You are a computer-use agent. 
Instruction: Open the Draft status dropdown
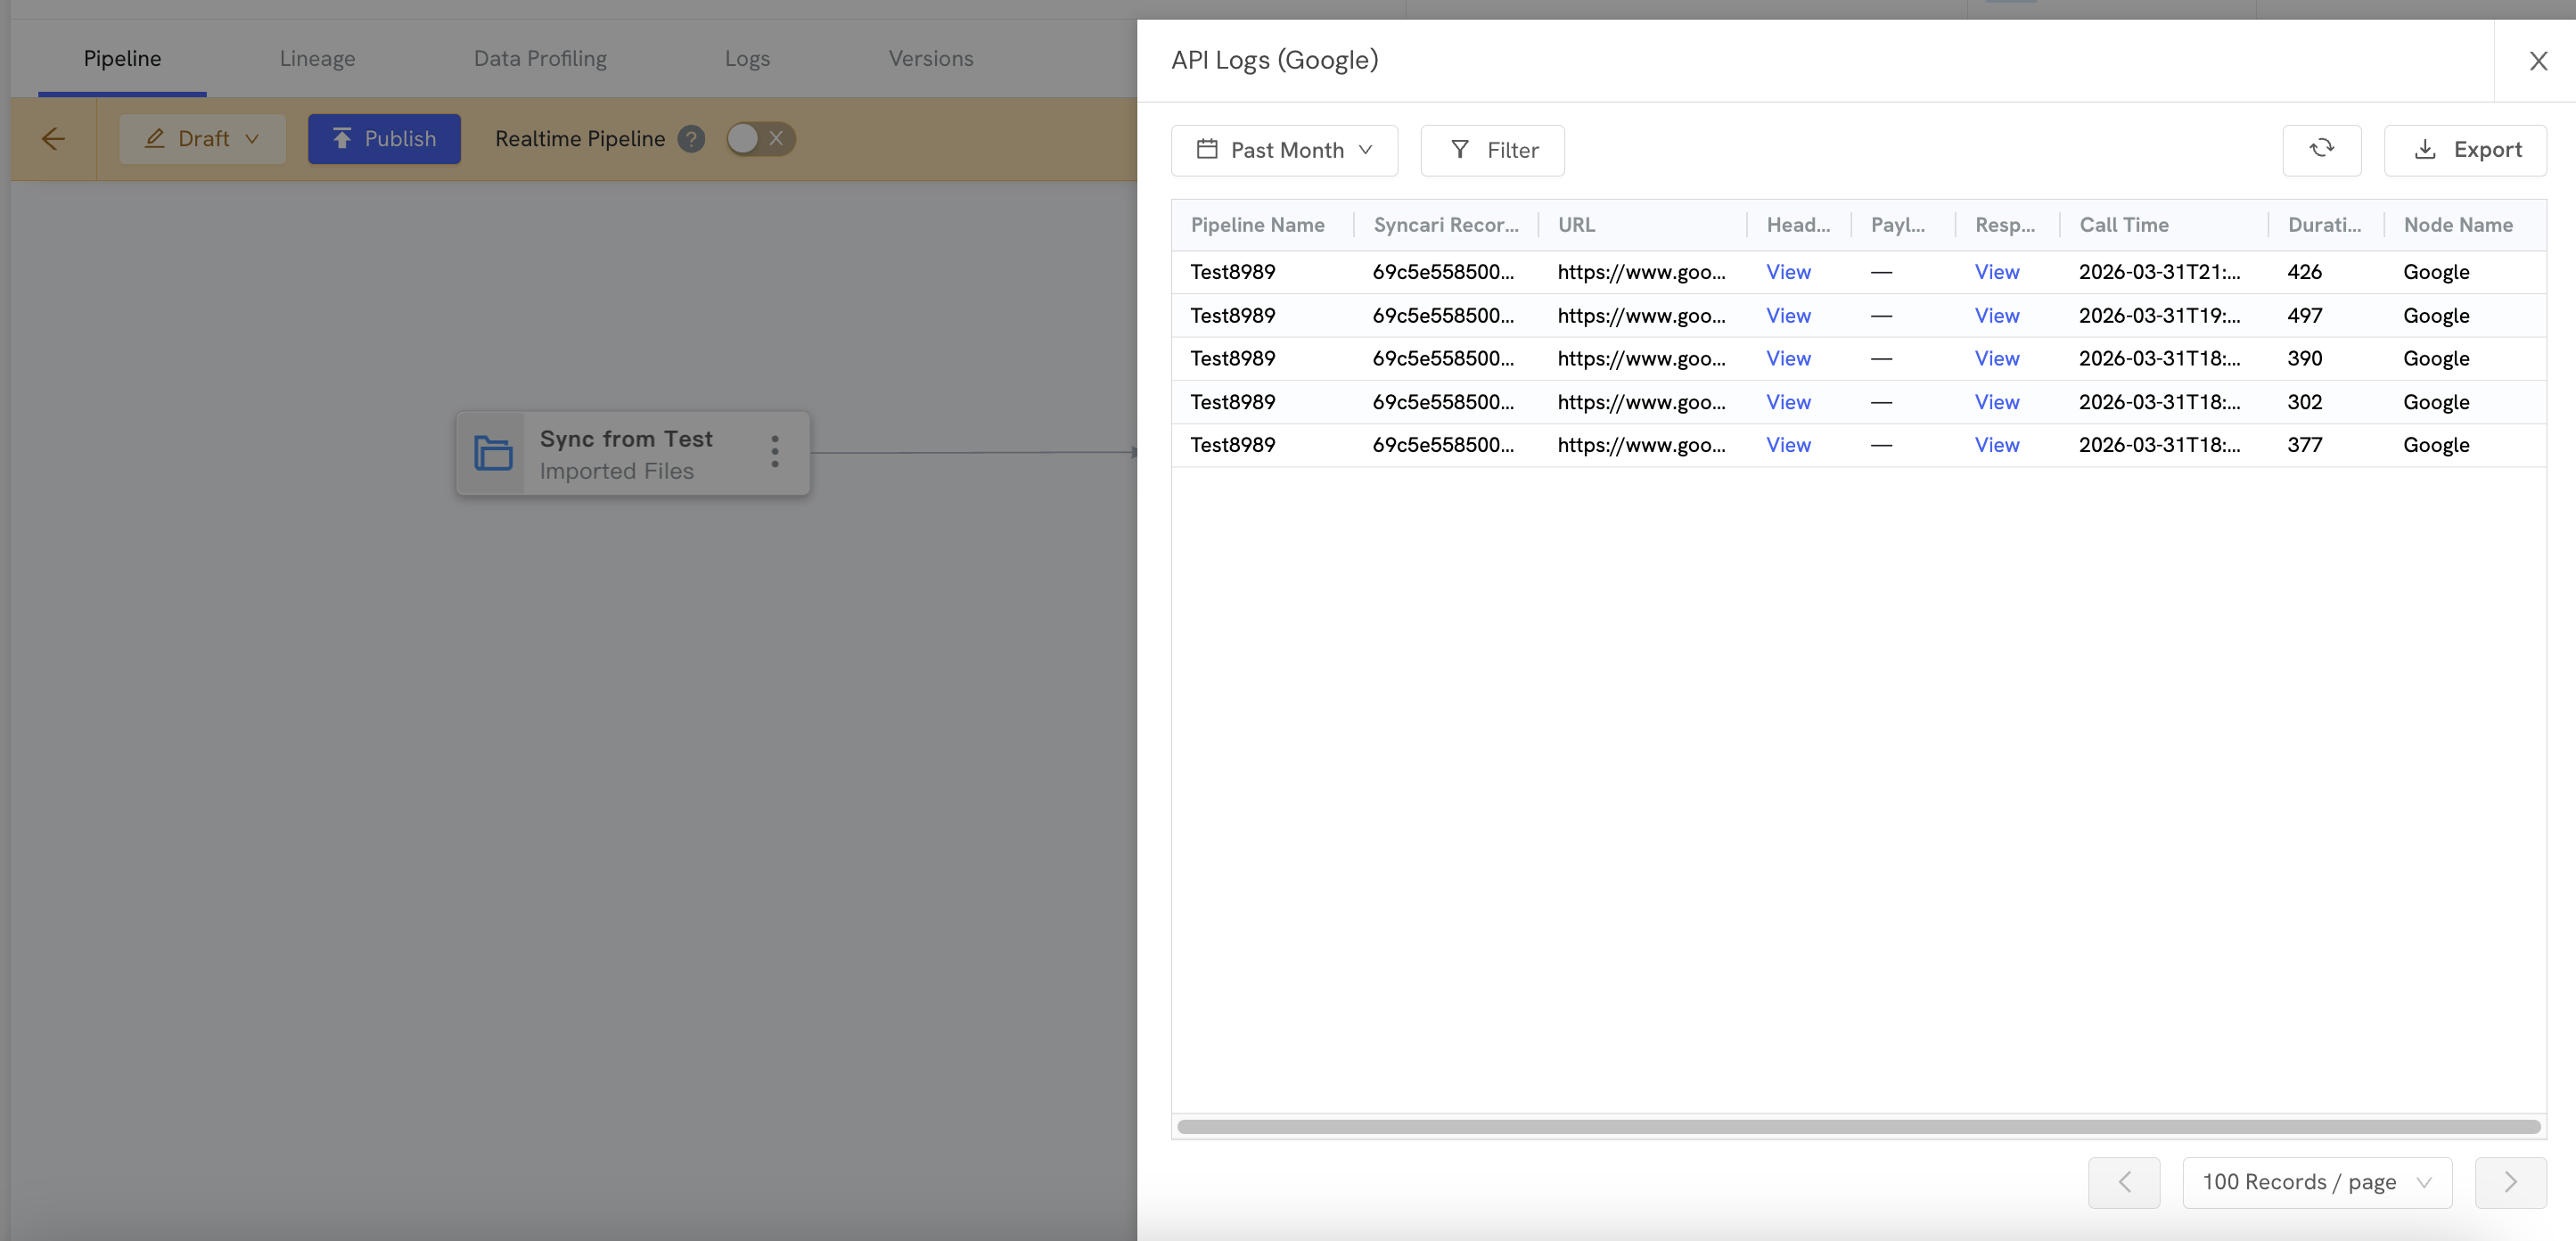point(202,139)
